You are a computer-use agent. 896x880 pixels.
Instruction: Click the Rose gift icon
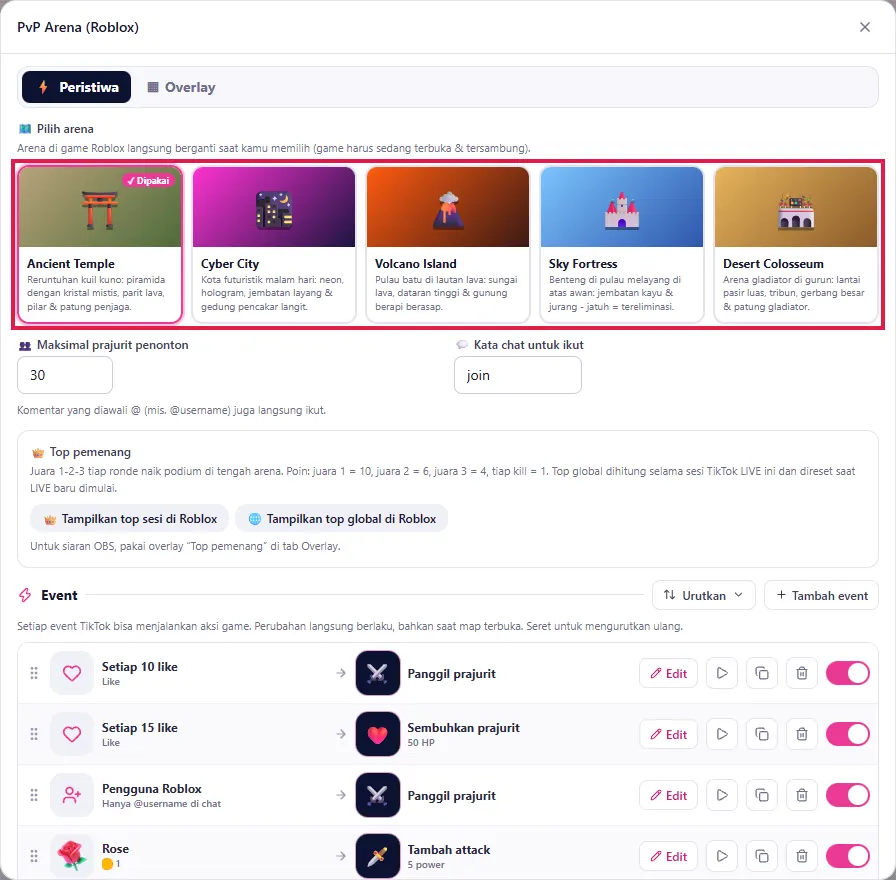click(72, 856)
